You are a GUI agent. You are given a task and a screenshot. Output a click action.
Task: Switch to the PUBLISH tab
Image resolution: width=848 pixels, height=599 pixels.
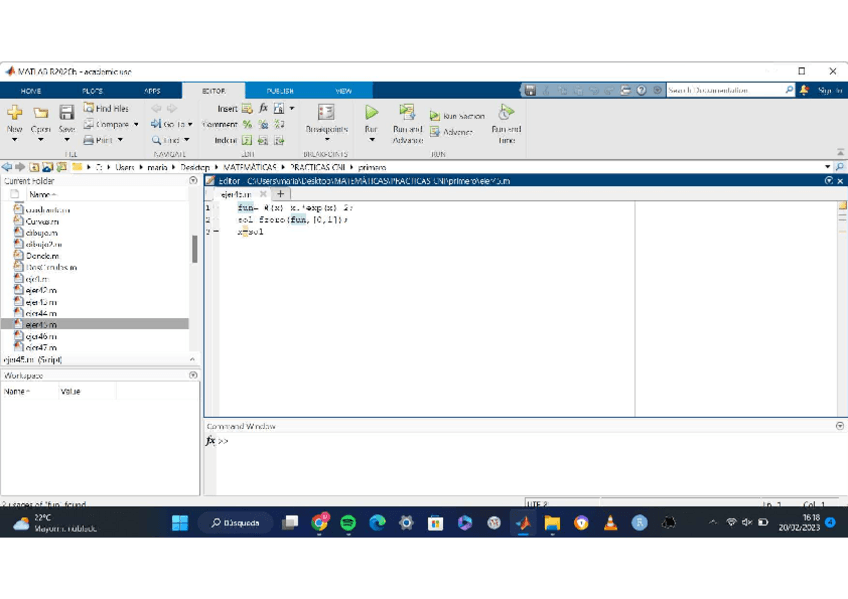pyautogui.click(x=280, y=90)
